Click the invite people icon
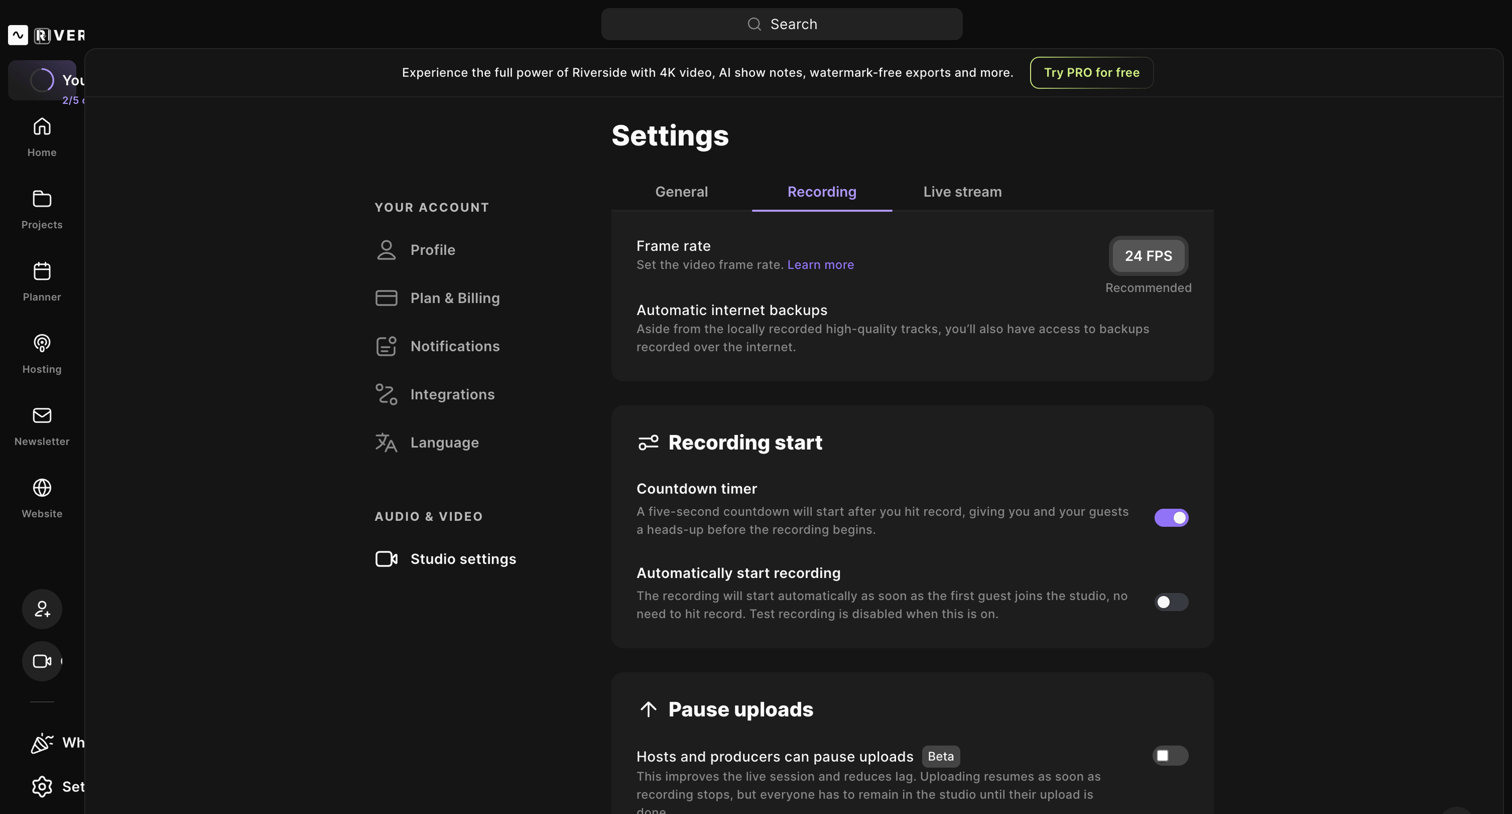The height and width of the screenshot is (814, 1512). [x=42, y=609]
